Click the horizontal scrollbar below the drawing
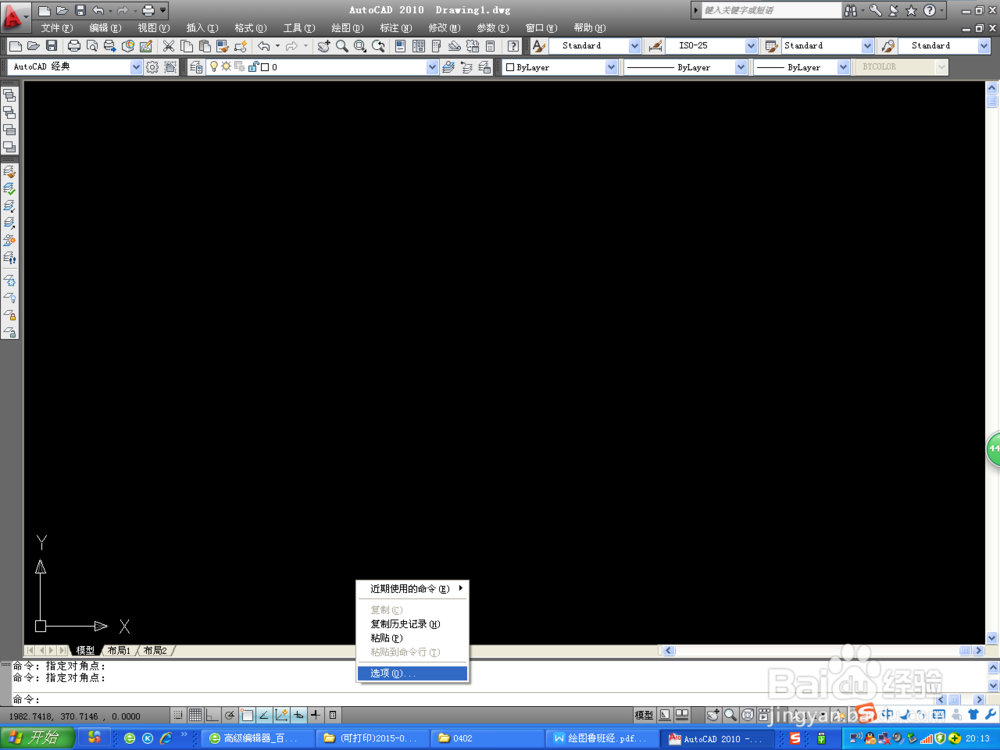 point(823,651)
